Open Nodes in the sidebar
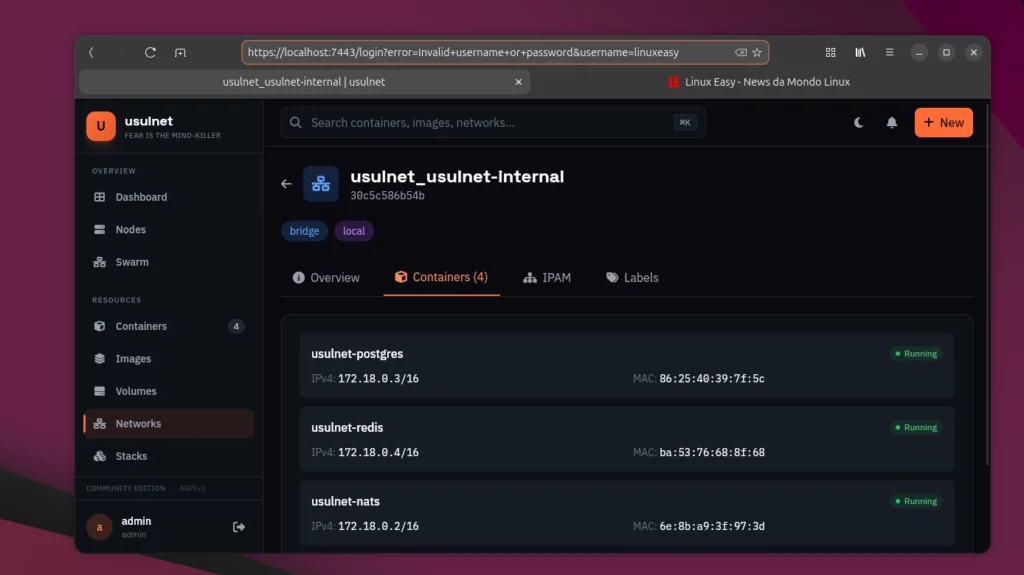The height and width of the screenshot is (575, 1024). pyautogui.click(x=168, y=229)
